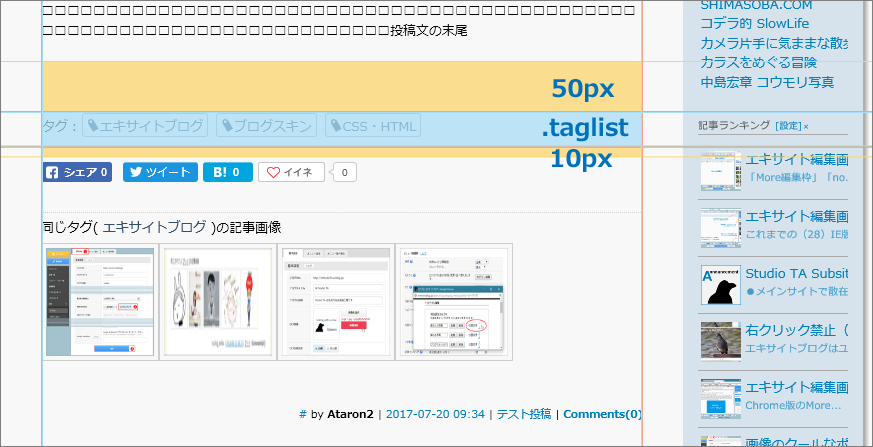Click the Twitter ツイート button
873x447 pixels.
click(160, 173)
